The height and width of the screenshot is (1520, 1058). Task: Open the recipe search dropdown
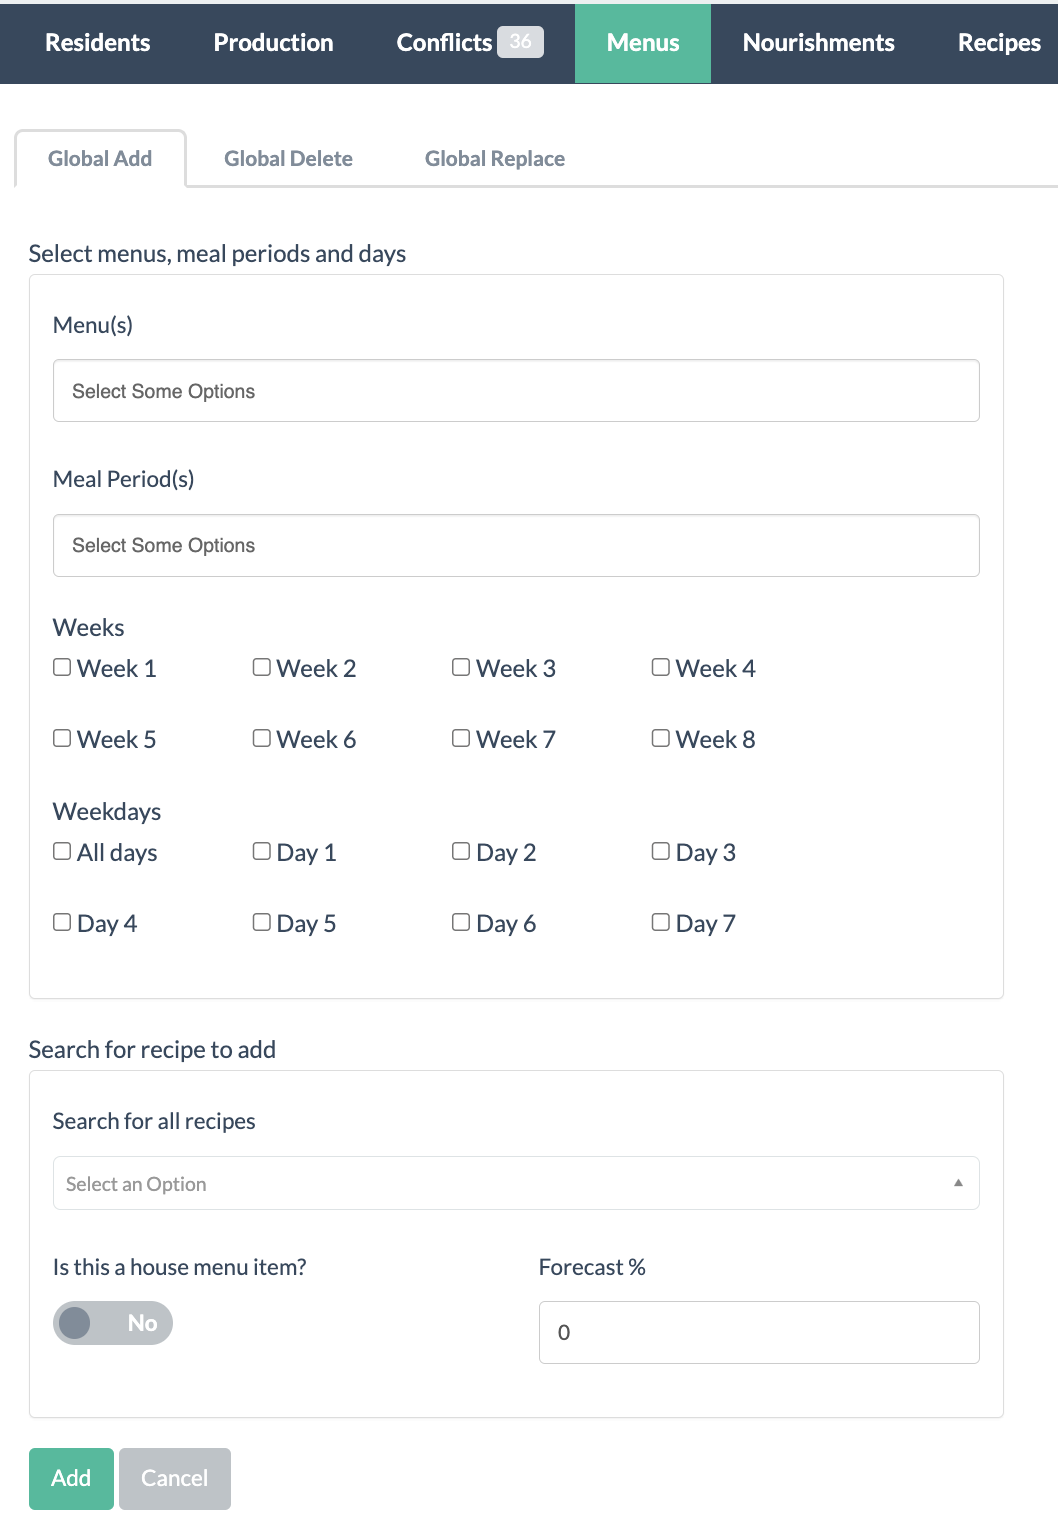[500, 1183]
